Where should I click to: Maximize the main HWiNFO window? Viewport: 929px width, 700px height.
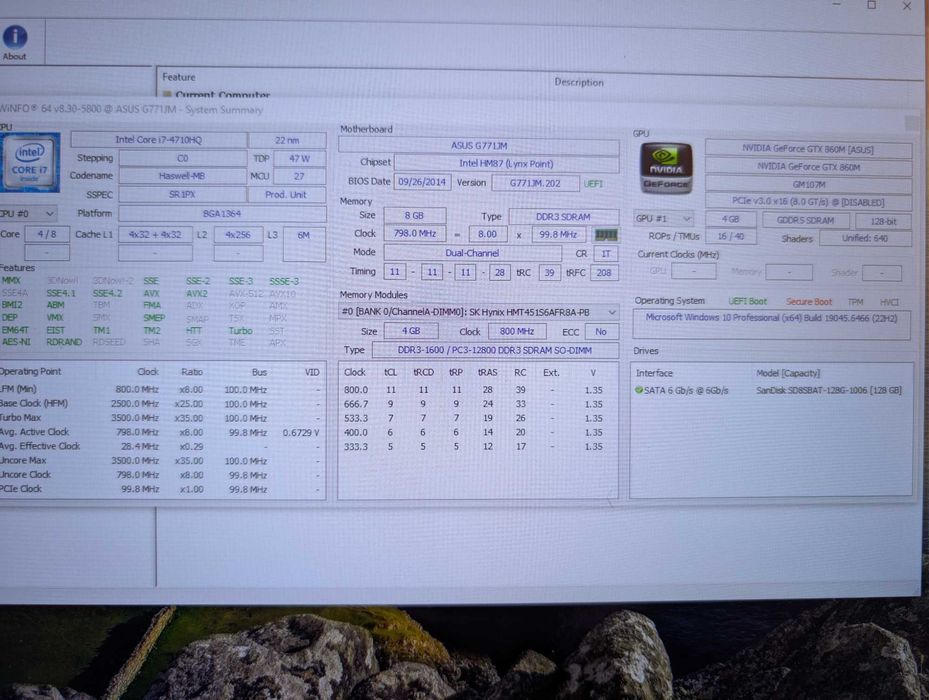[x=872, y=5]
